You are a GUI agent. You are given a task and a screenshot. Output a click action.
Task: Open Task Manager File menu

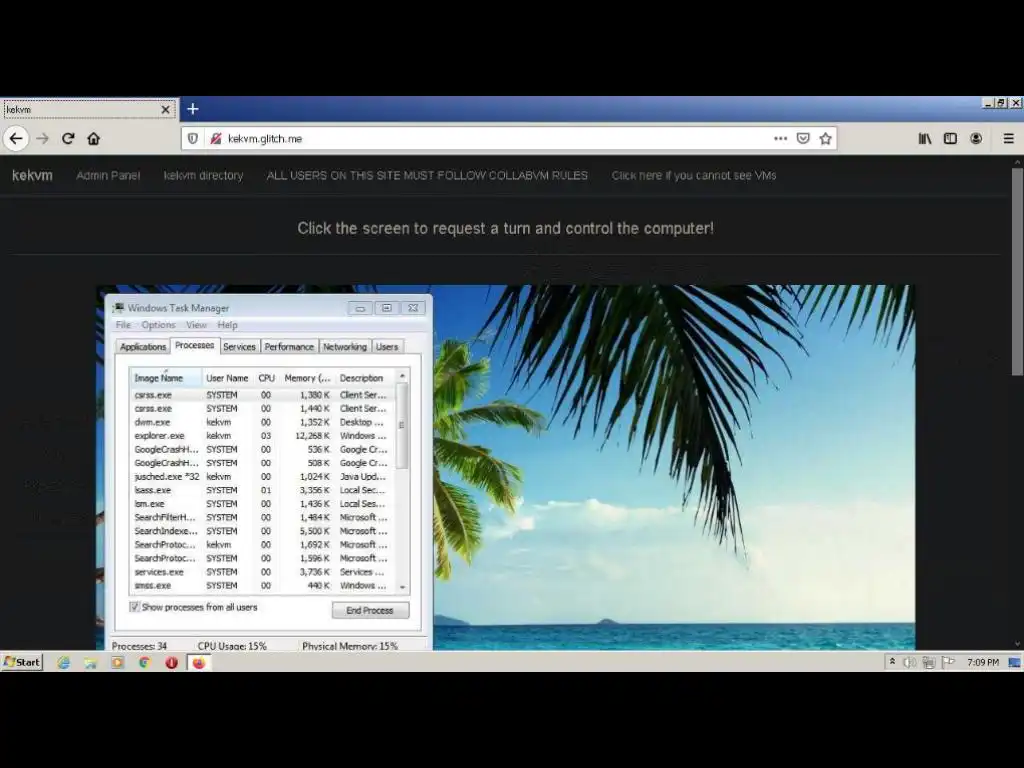[x=123, y=325]
